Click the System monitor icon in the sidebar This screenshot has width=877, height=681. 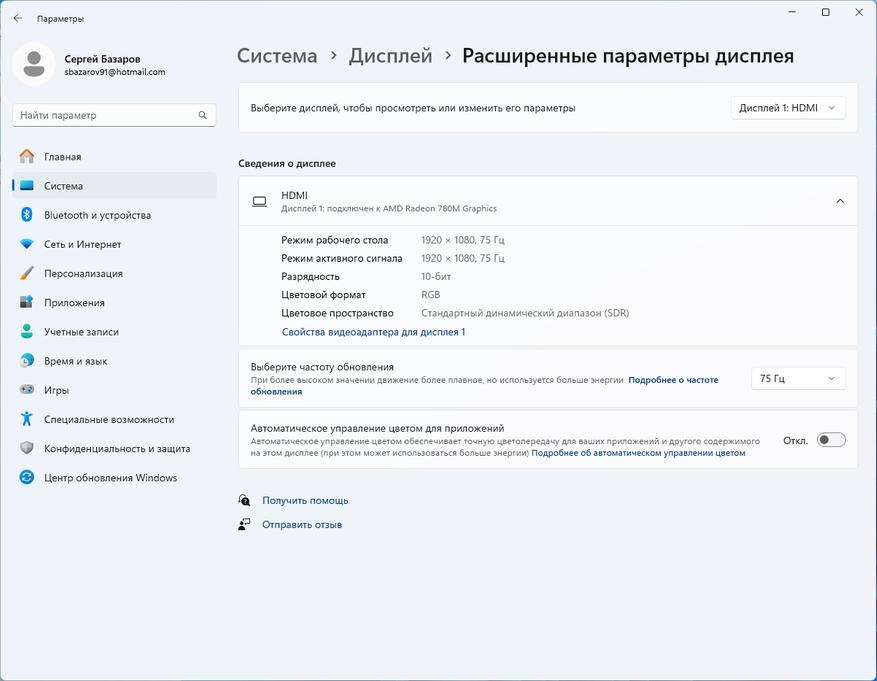point(26,186)
